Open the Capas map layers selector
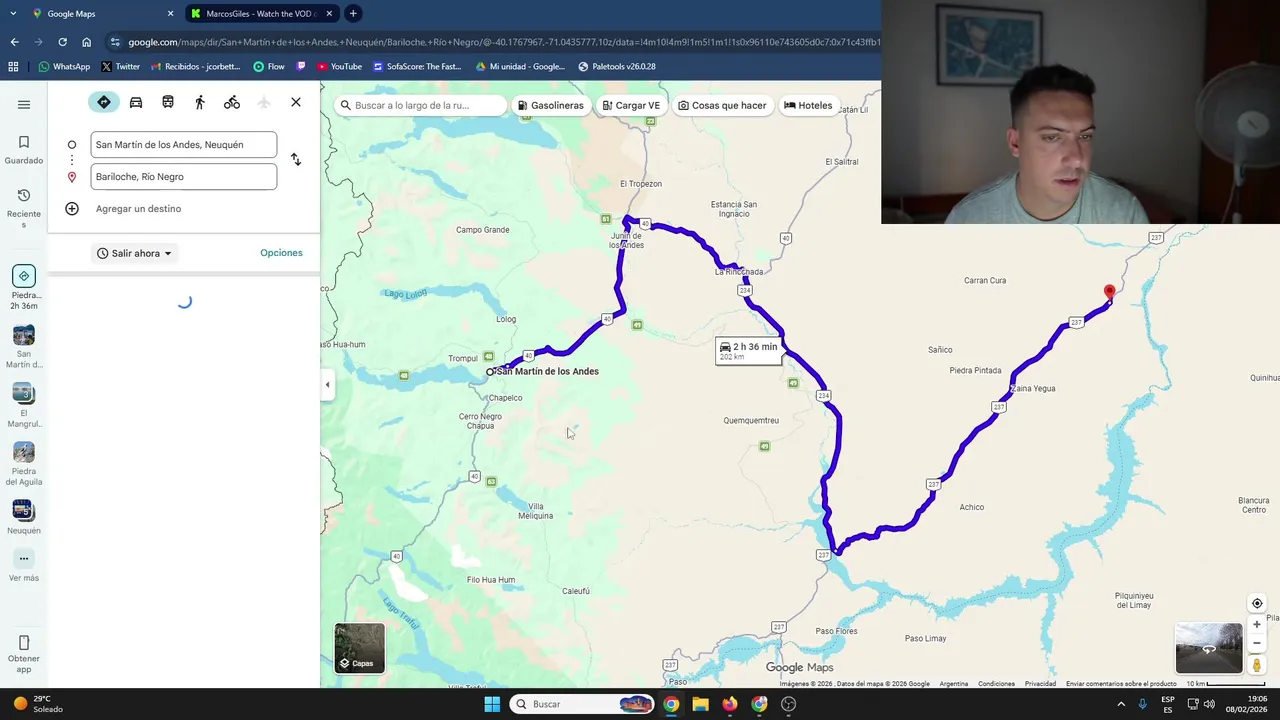 click(359, 648)
